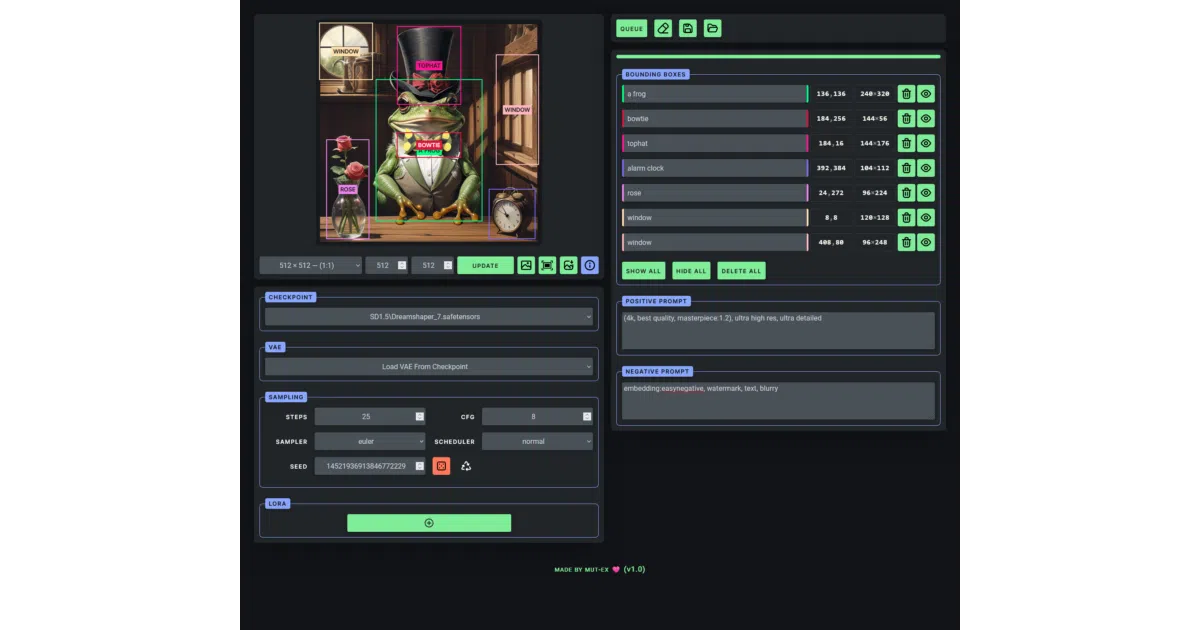Click the Steps input showing 25
The height and width of the screenshot is (630, 1200).
[x=370, y=416]
